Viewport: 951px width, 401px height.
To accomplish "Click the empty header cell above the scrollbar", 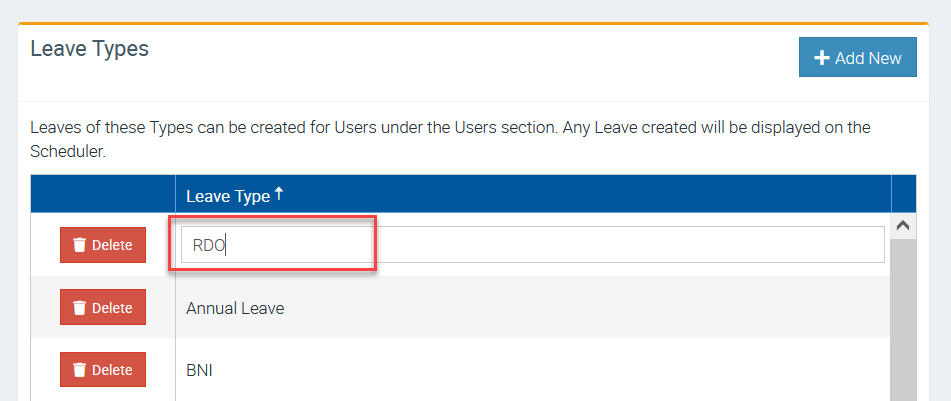I will (904, 194).
